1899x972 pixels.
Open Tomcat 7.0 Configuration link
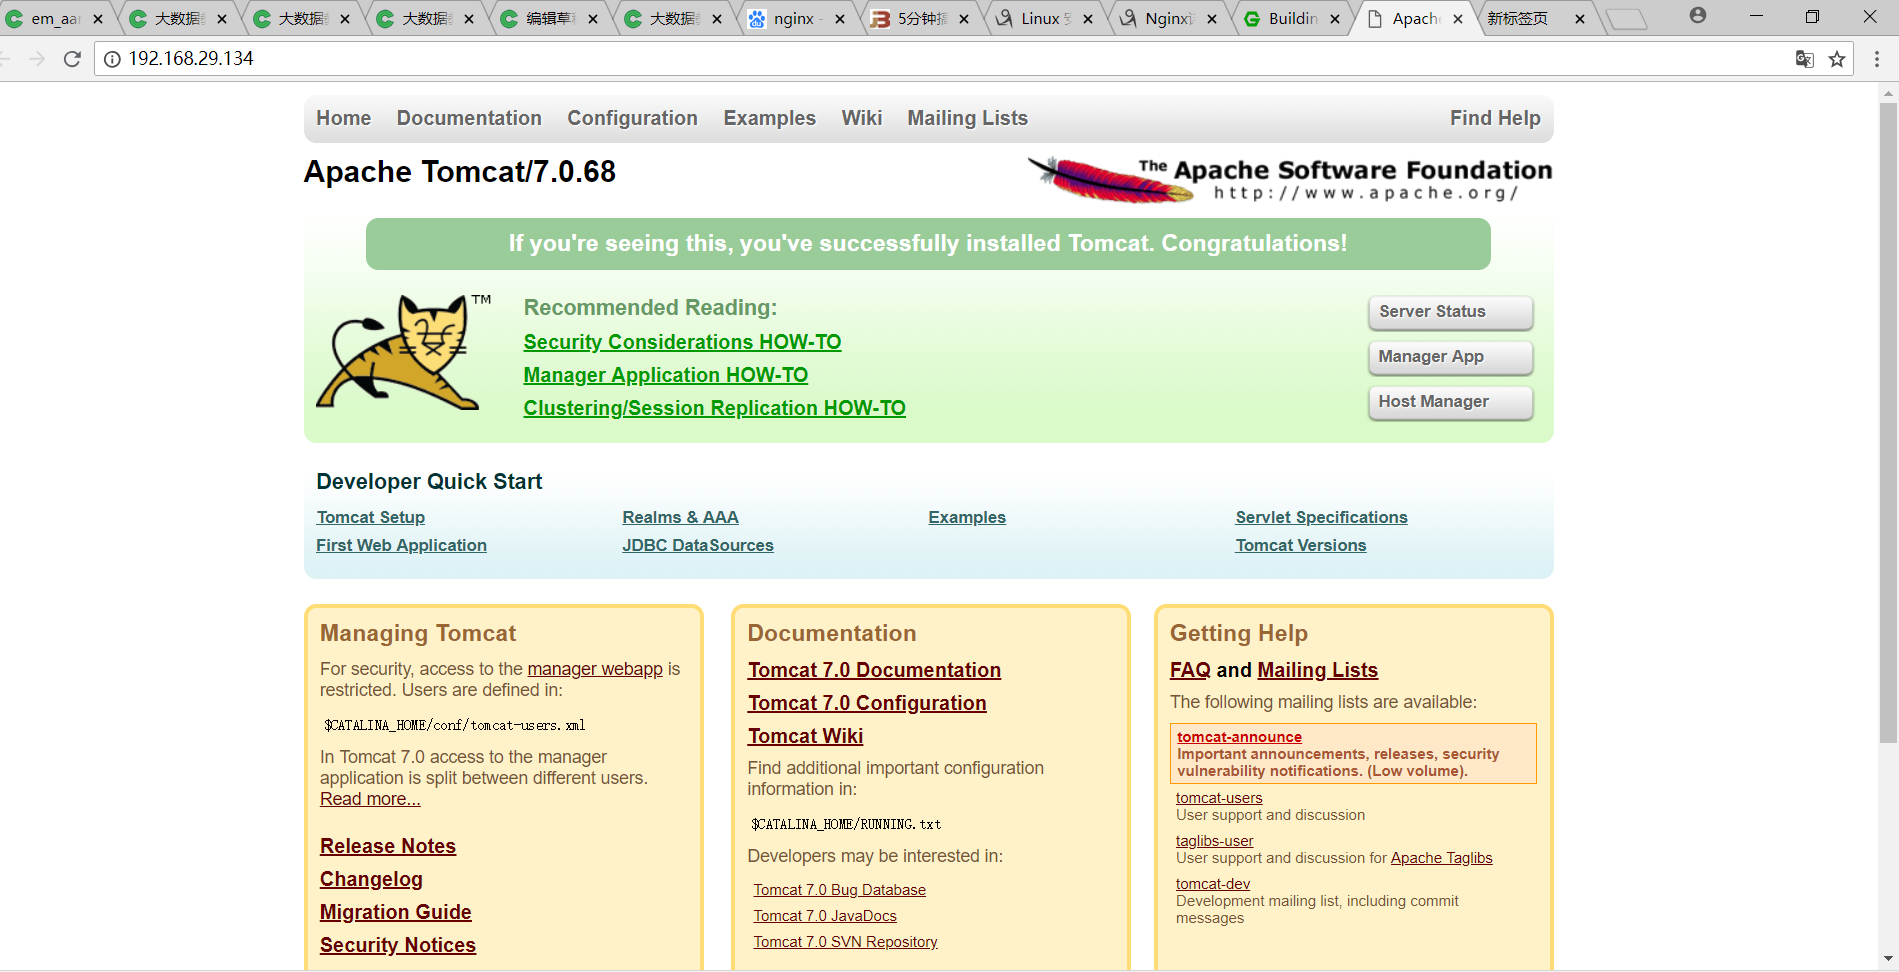(x=867, y=703)
